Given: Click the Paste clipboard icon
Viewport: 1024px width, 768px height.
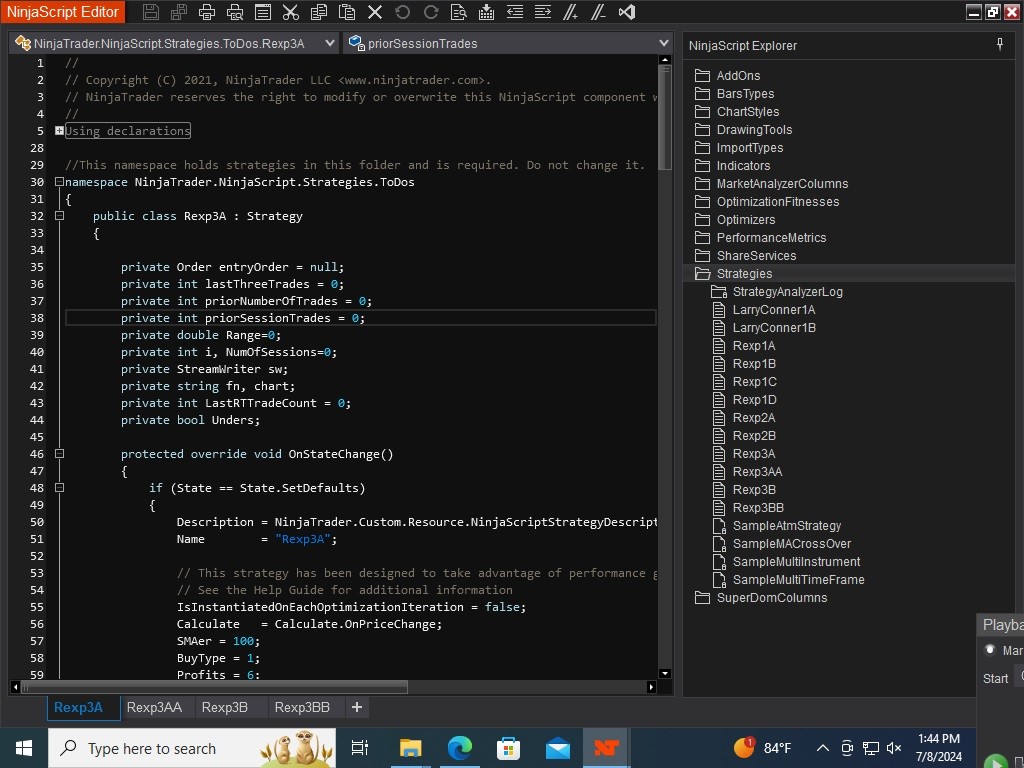Looking at the screenshot, I should pyautogui.click(x=347, y=12).
